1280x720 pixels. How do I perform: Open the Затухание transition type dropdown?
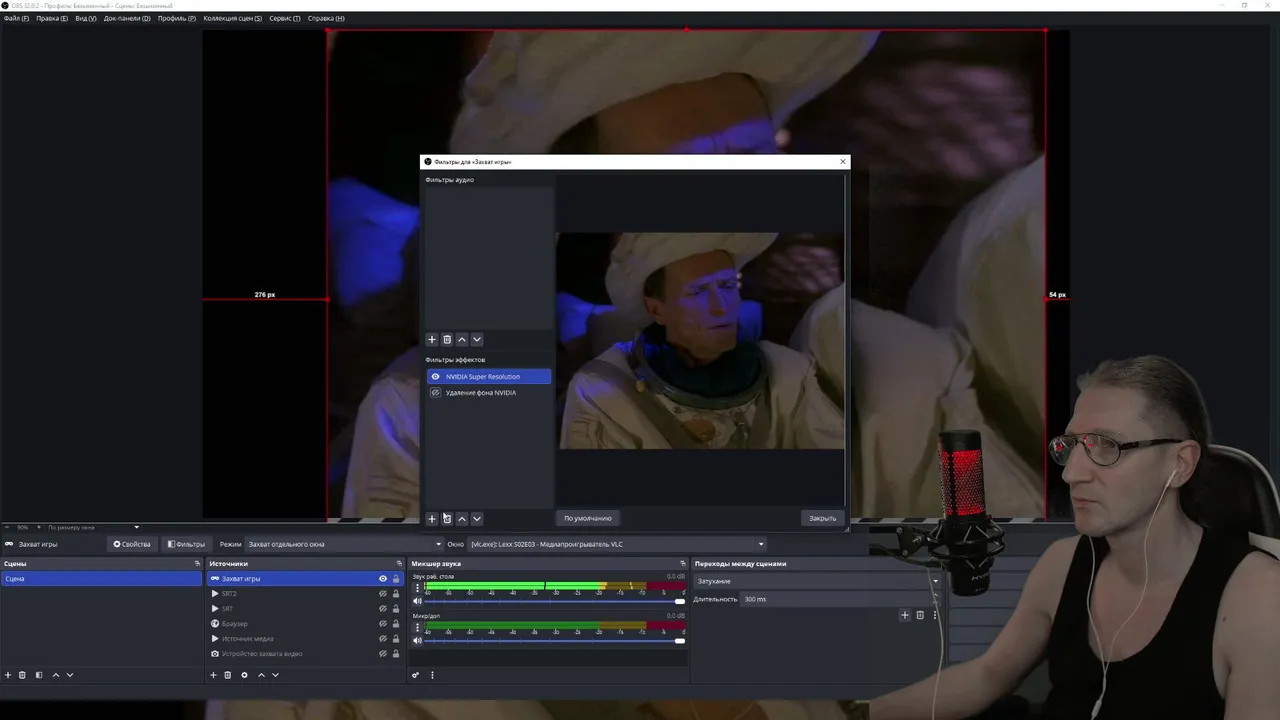tap(818, 581)
